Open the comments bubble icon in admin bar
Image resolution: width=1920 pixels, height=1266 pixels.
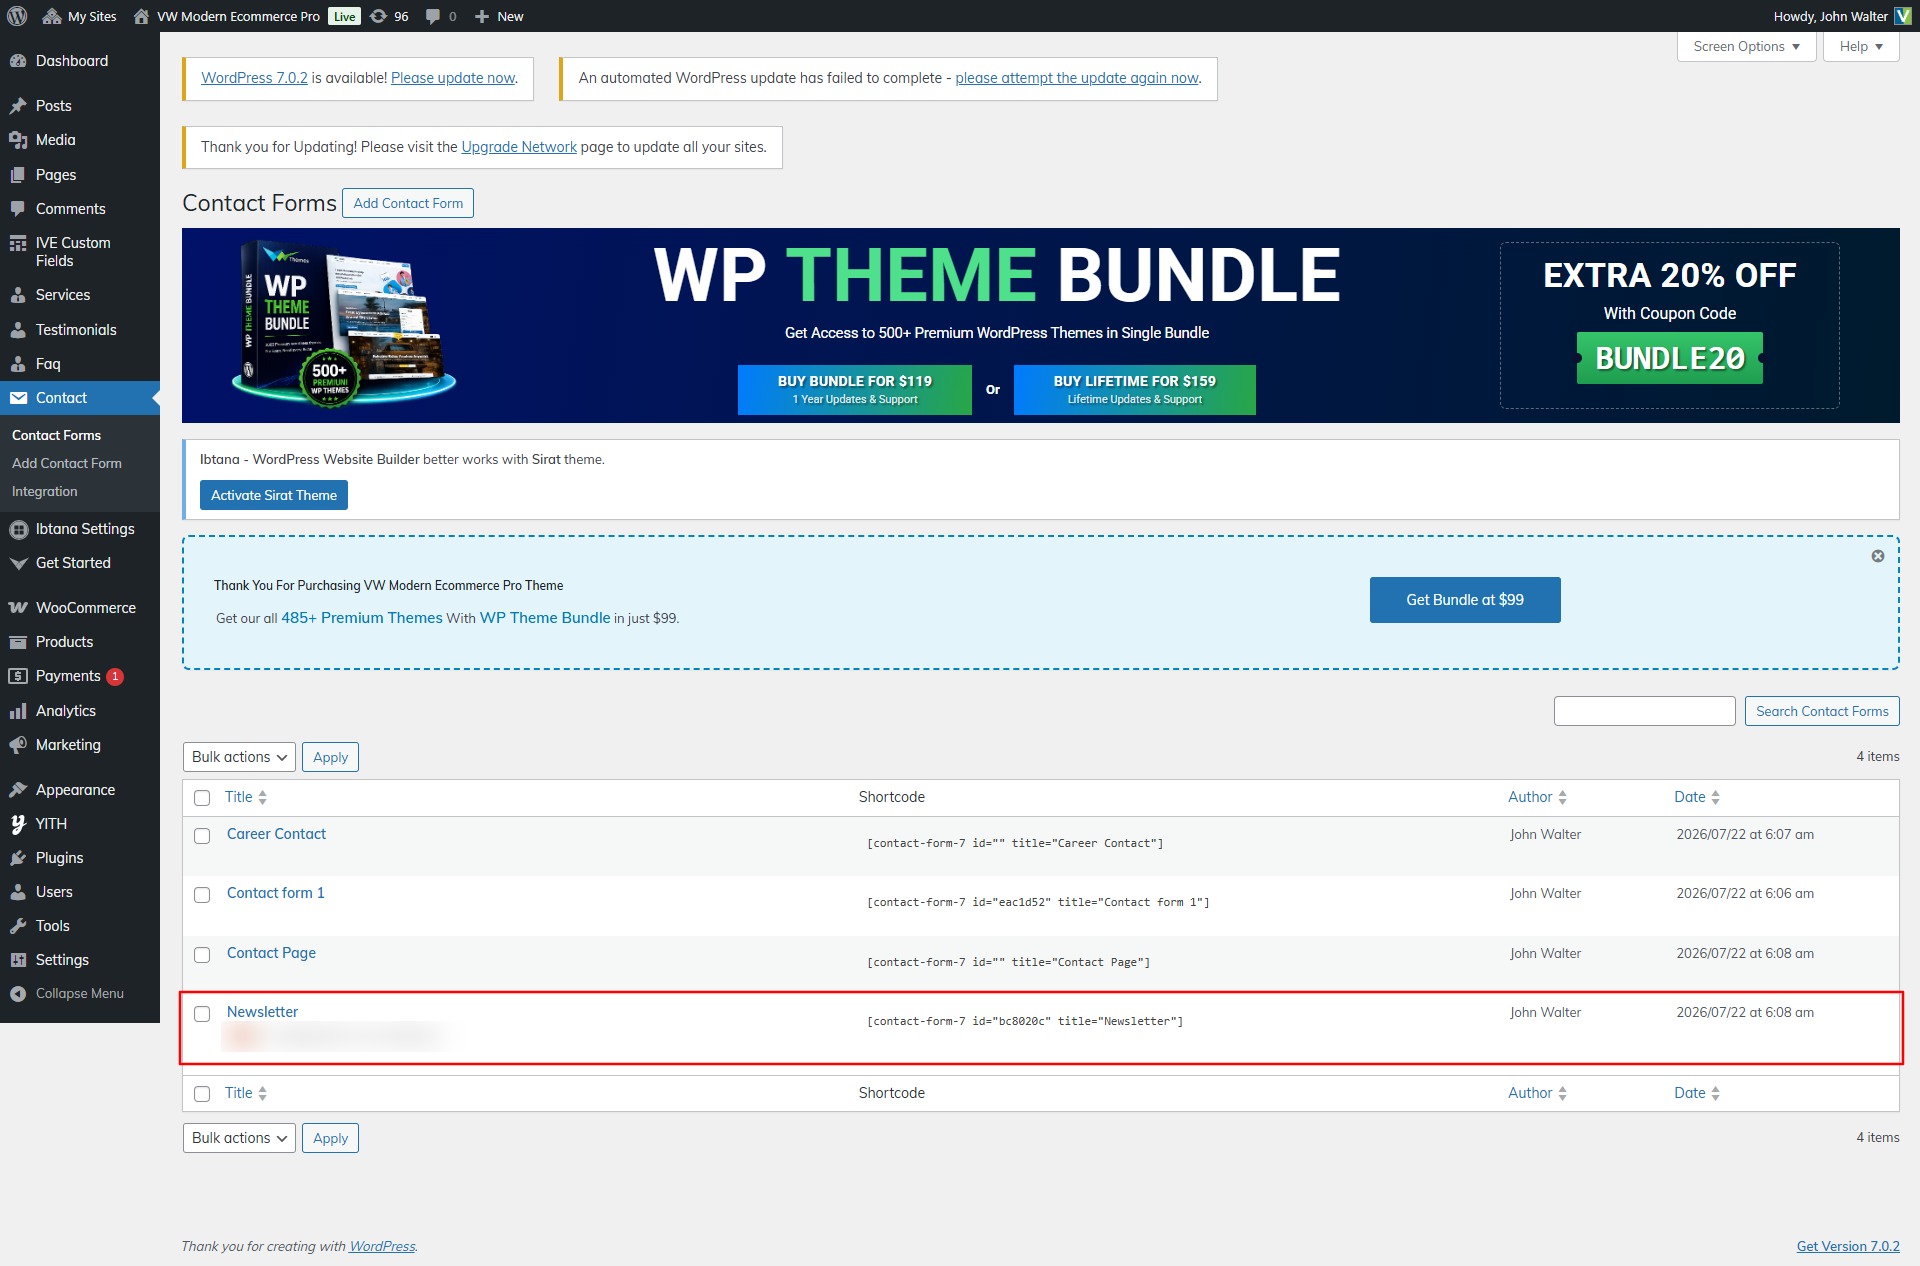click(432, 16)
